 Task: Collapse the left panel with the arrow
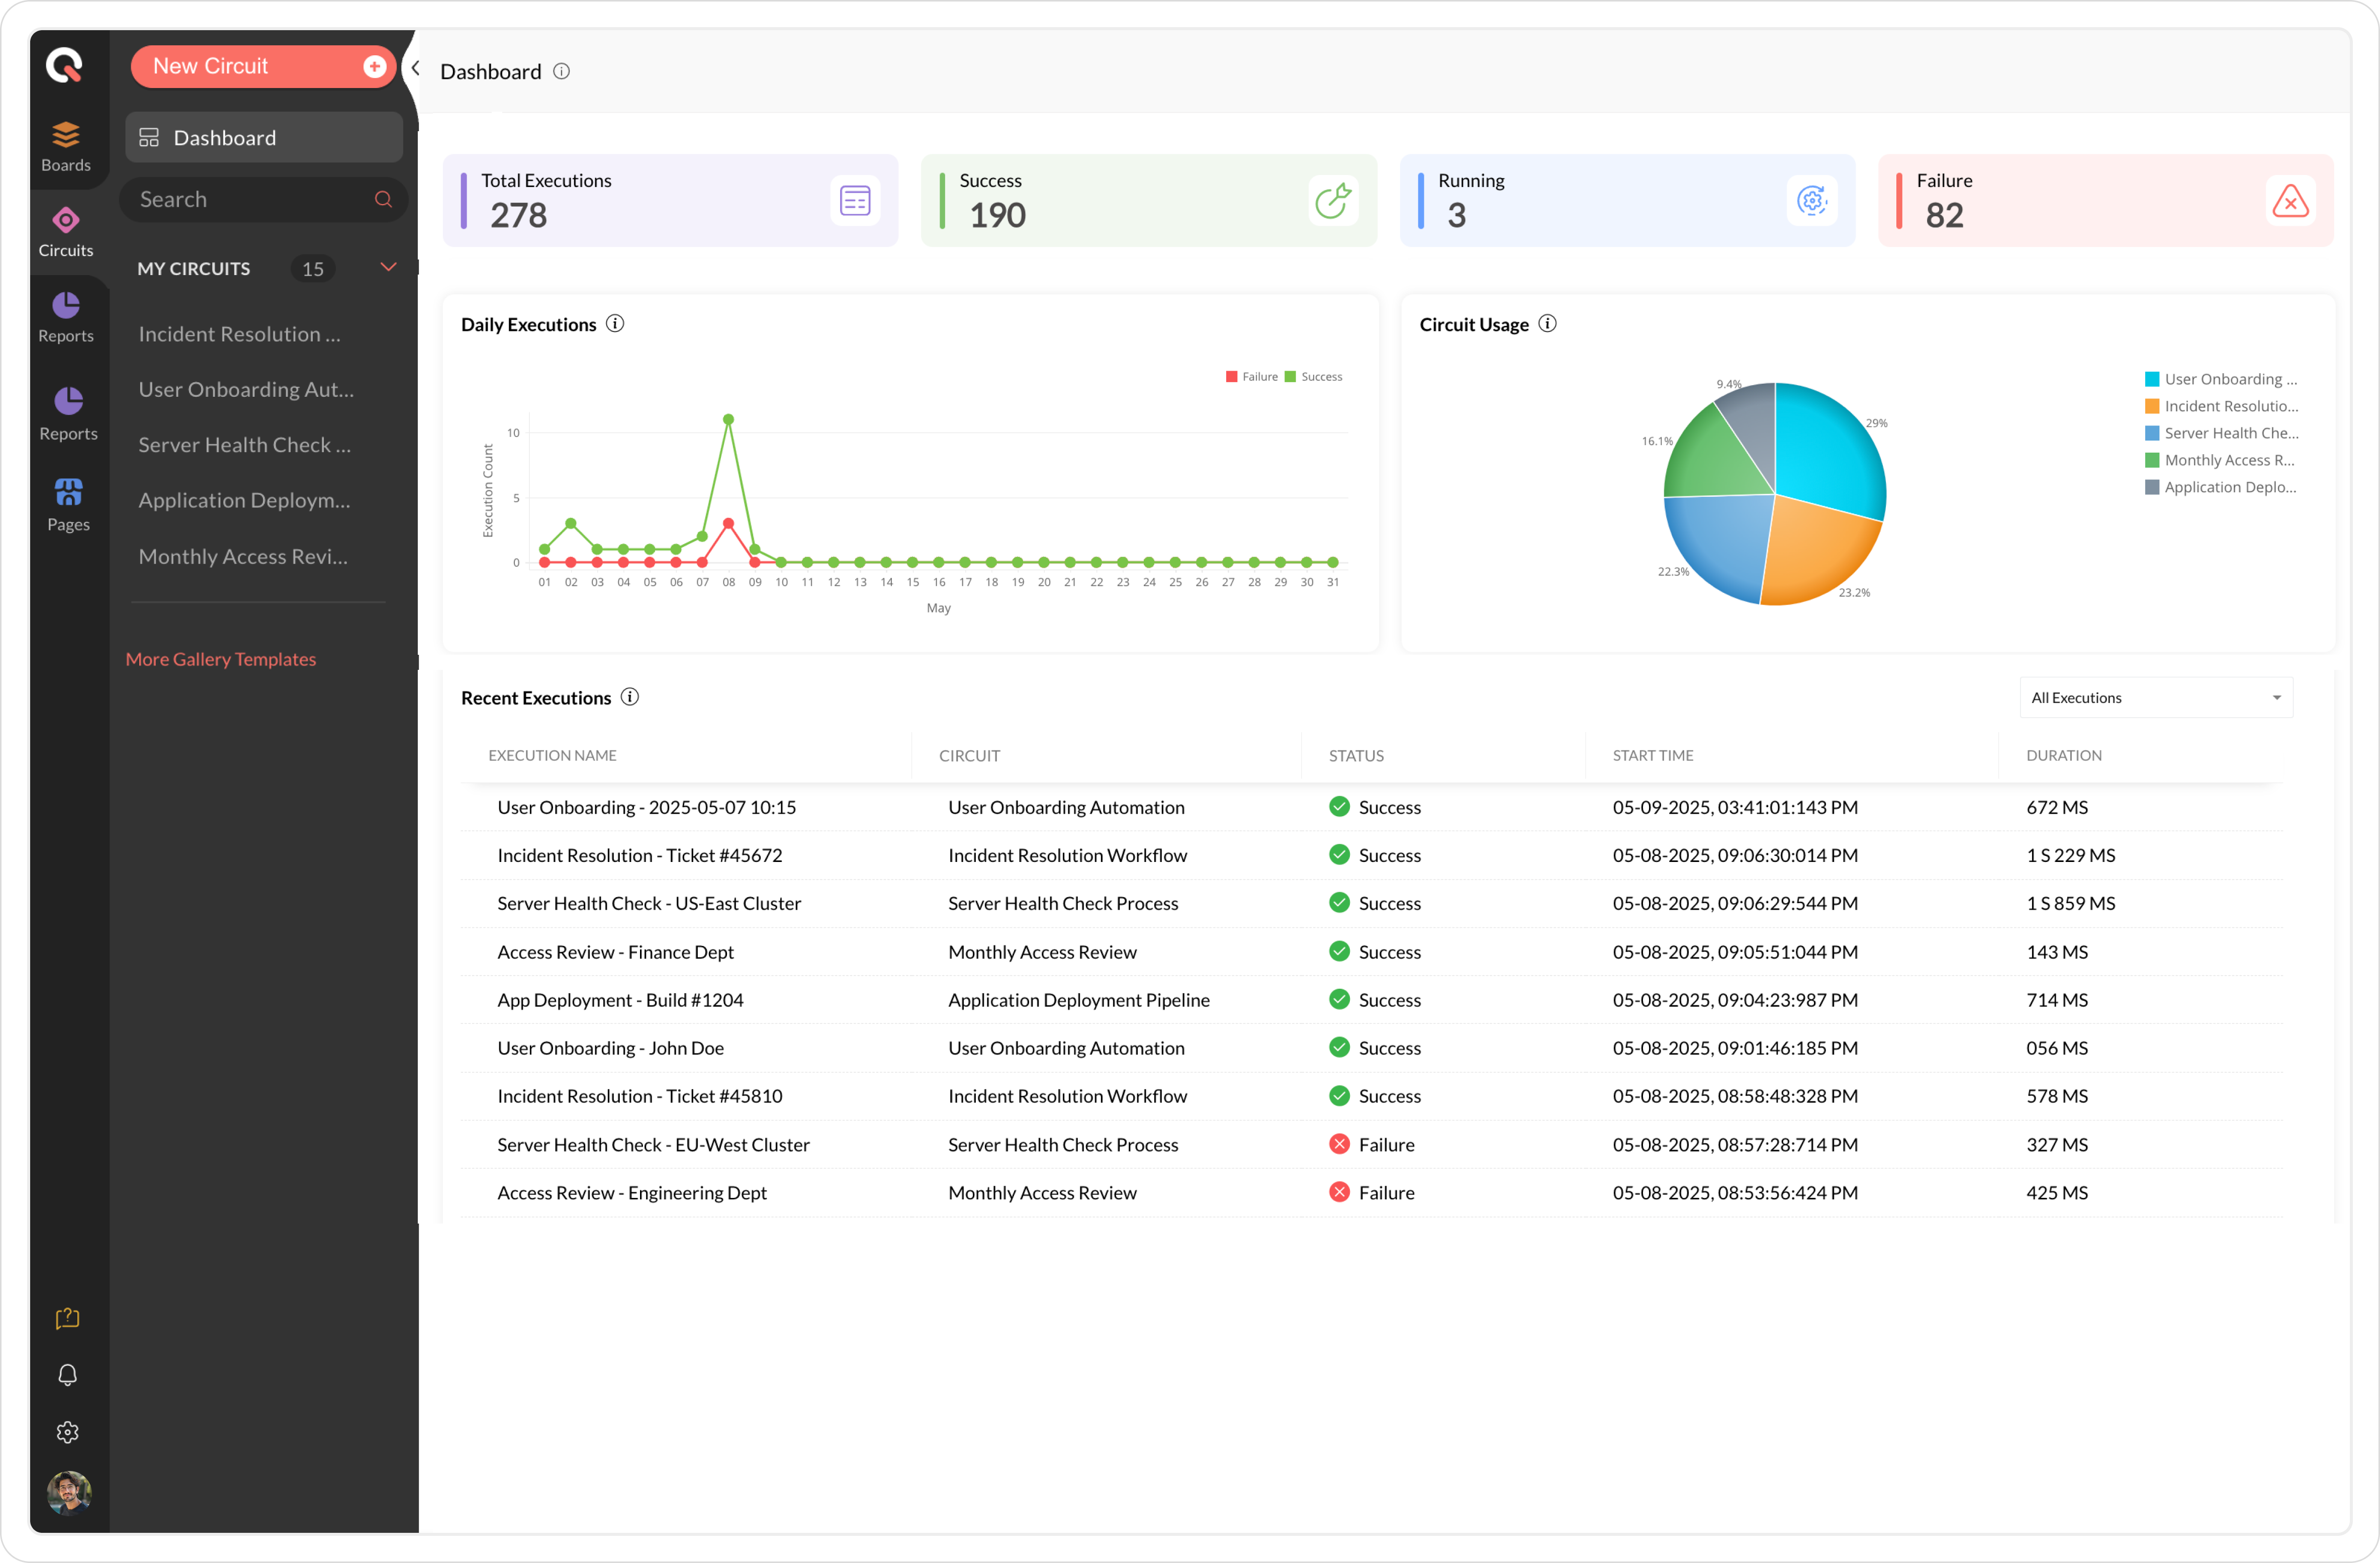[x=416, y=69]
